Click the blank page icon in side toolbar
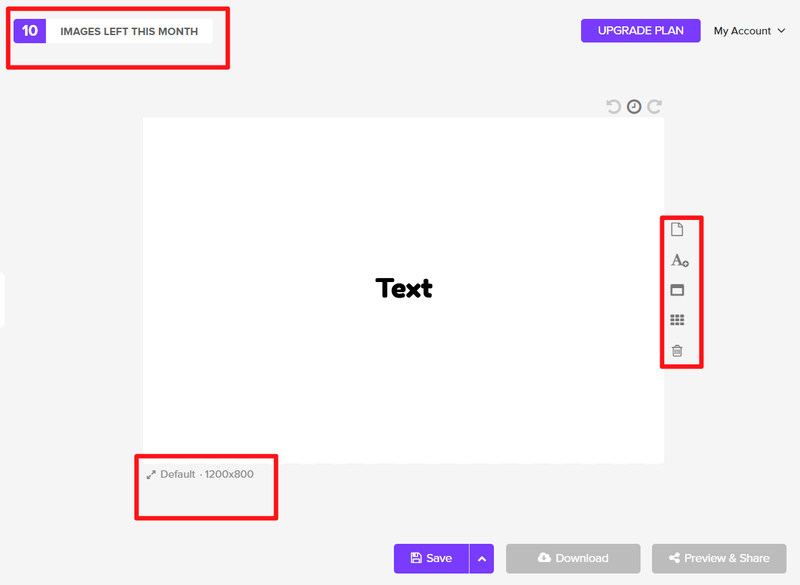This screenshot has width=800, height=585. (x=677, y=230)
